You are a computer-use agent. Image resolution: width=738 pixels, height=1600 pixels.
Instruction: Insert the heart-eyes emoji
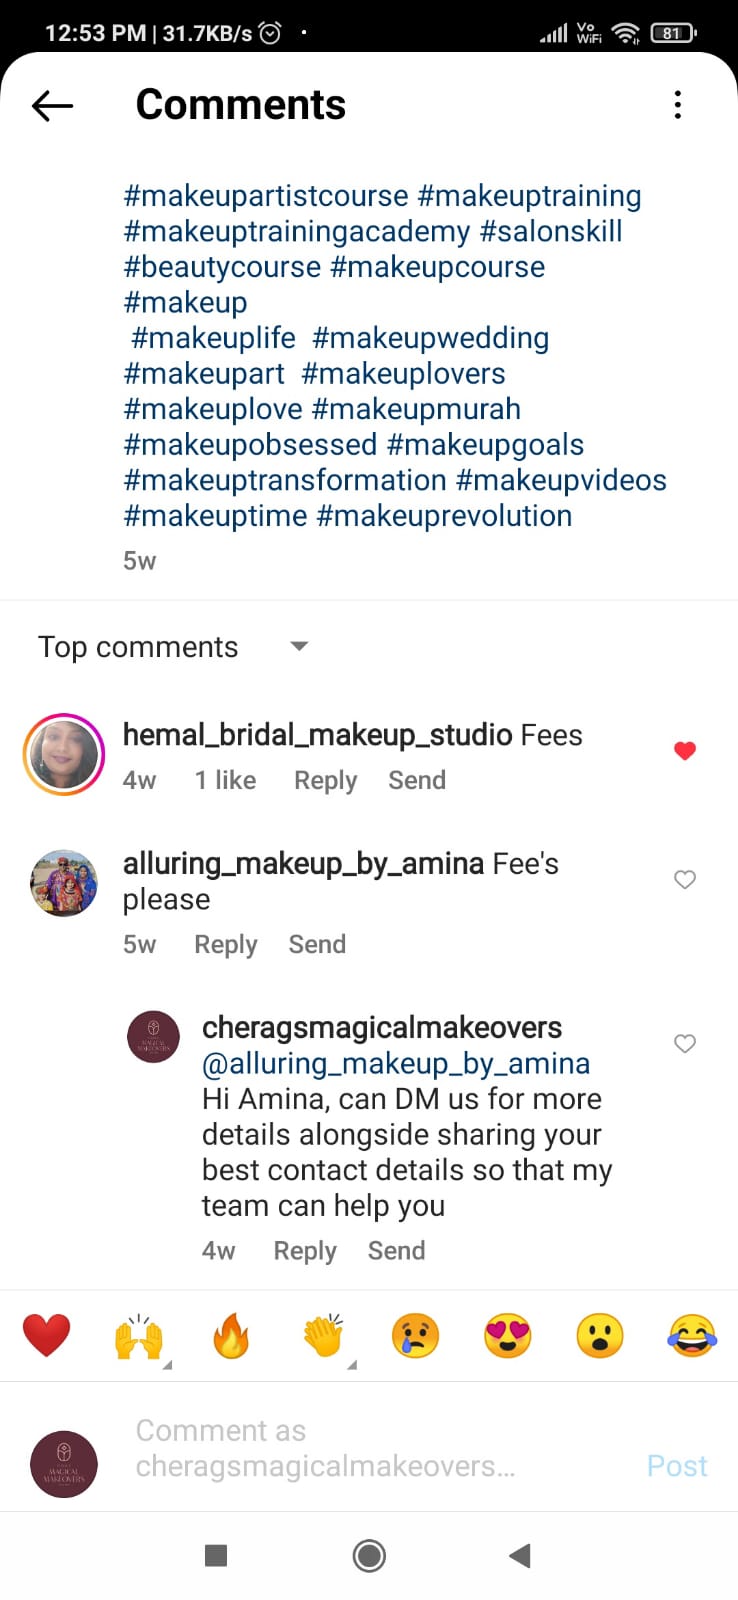pyautogui.click(x=508, y=1336)
